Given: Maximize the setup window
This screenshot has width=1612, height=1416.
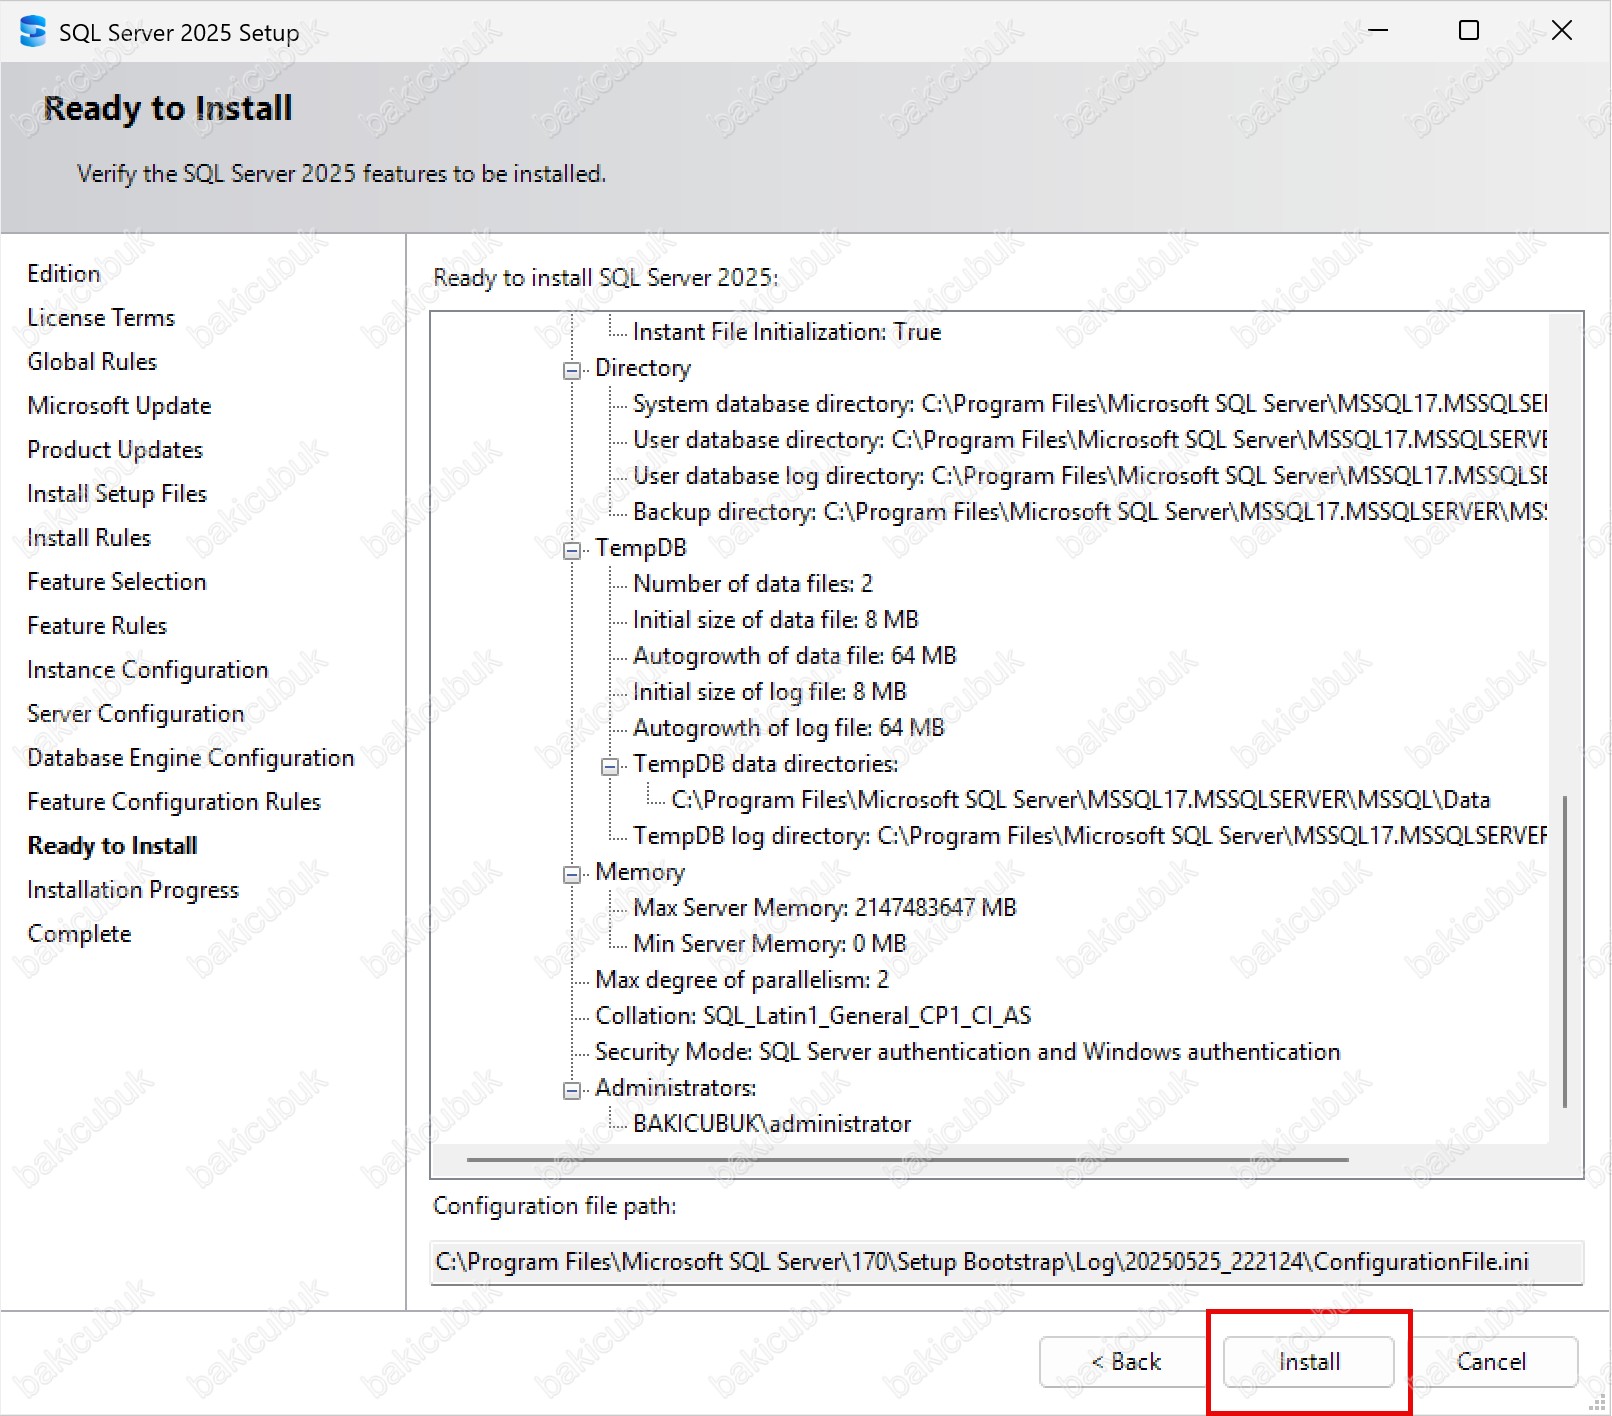Looking at the screenshot, I should coord(1469,31).
